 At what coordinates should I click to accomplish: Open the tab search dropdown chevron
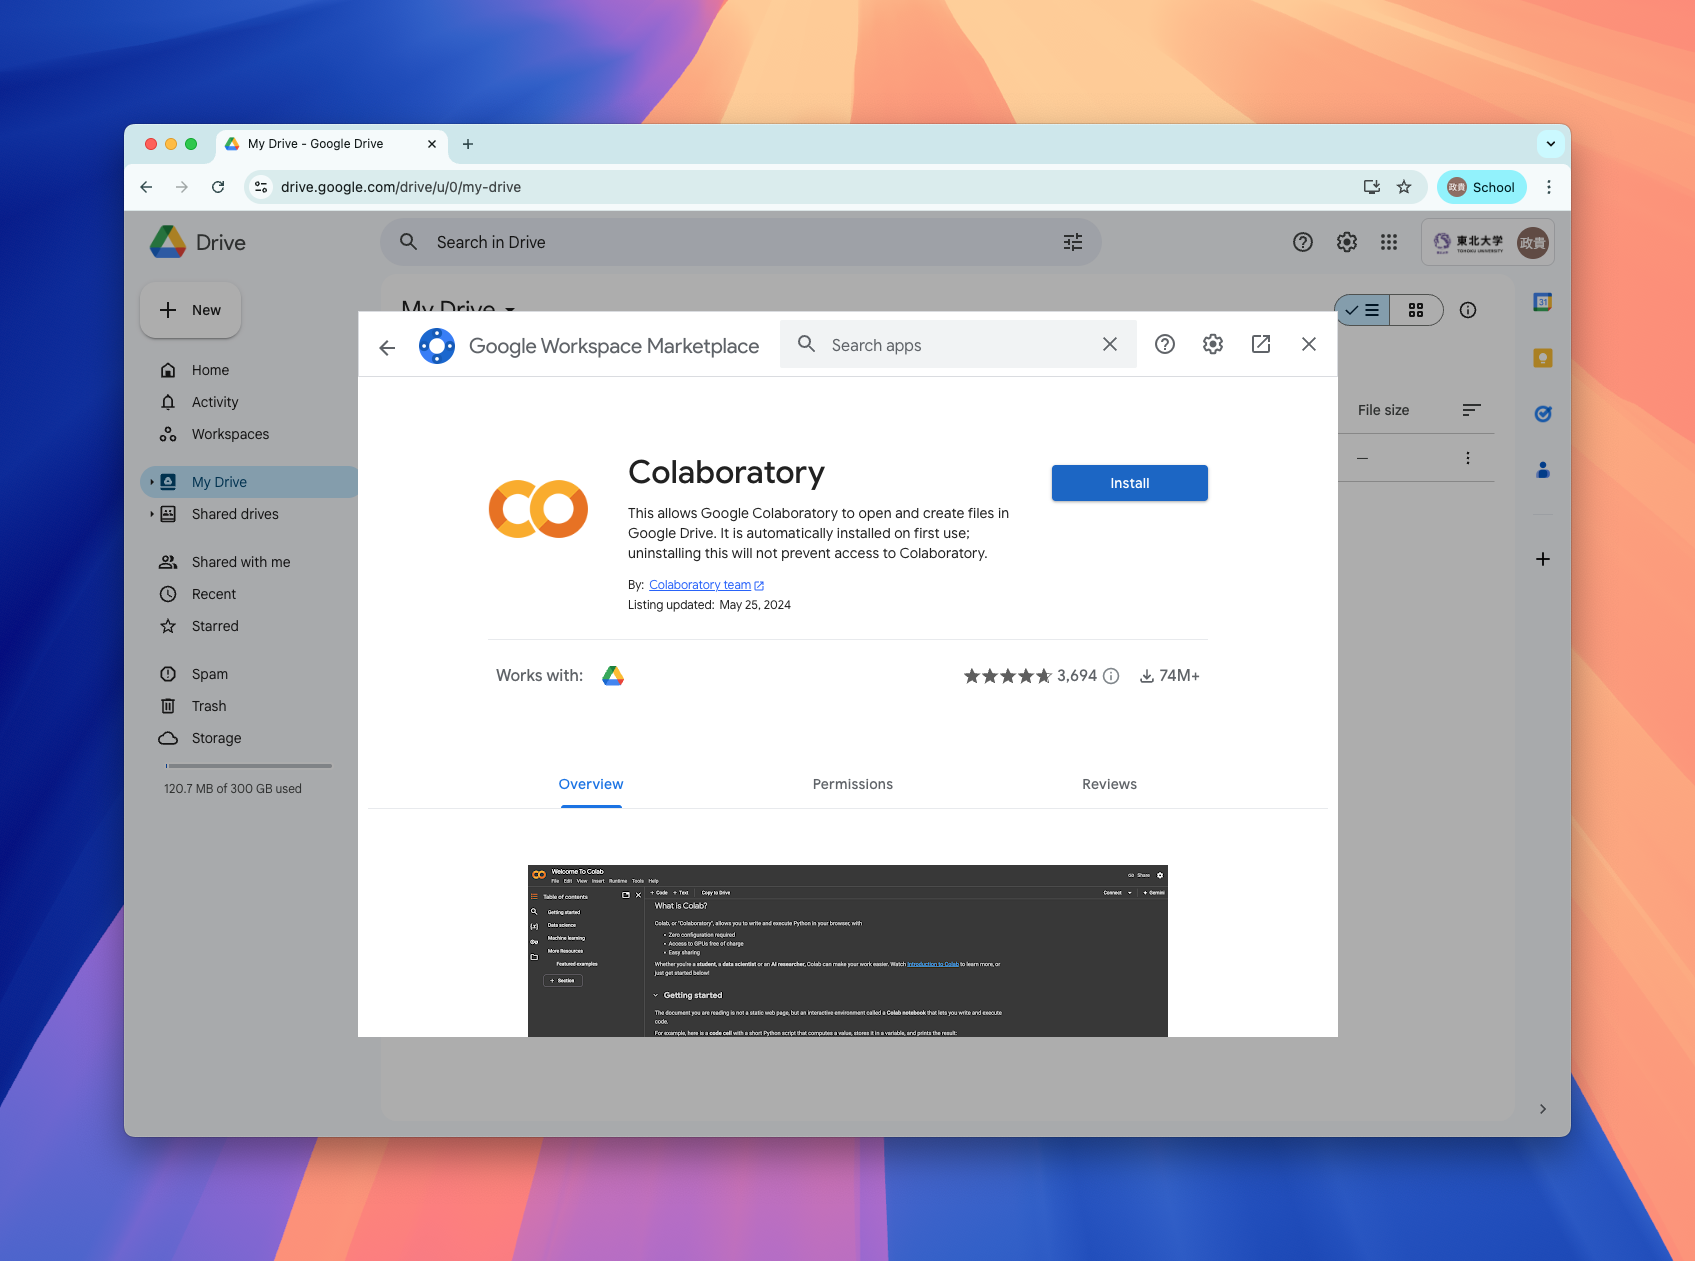click(x=1550, y=144)
